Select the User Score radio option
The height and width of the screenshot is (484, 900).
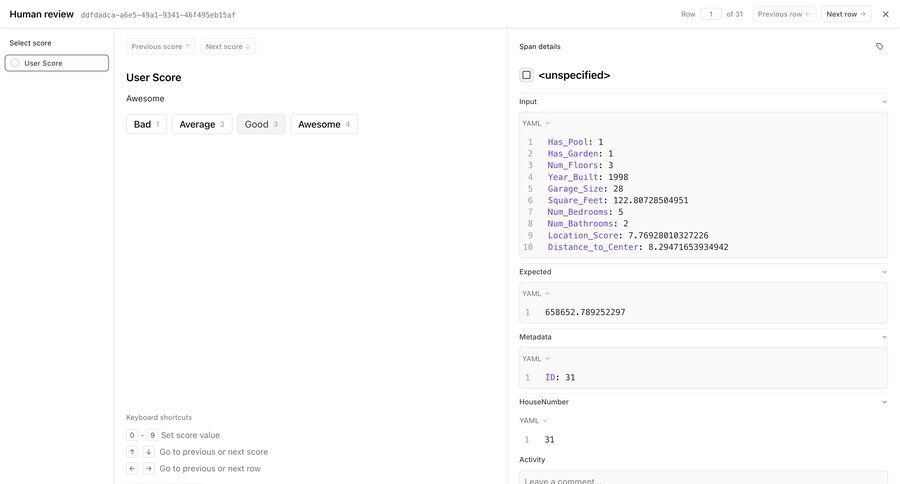tap(57, 63)
